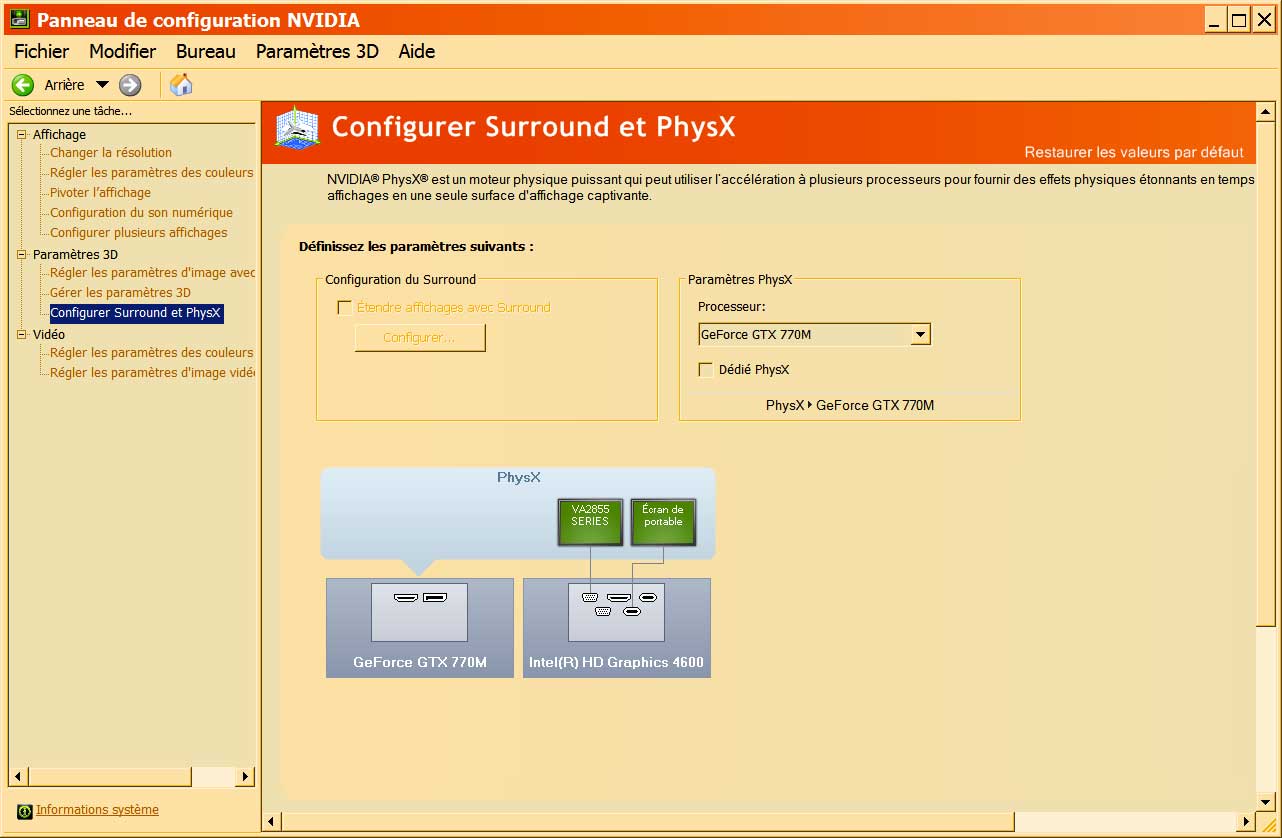1282x838 pixels.
Task: Open the Bureau menu
Action: tap(206, 51)
